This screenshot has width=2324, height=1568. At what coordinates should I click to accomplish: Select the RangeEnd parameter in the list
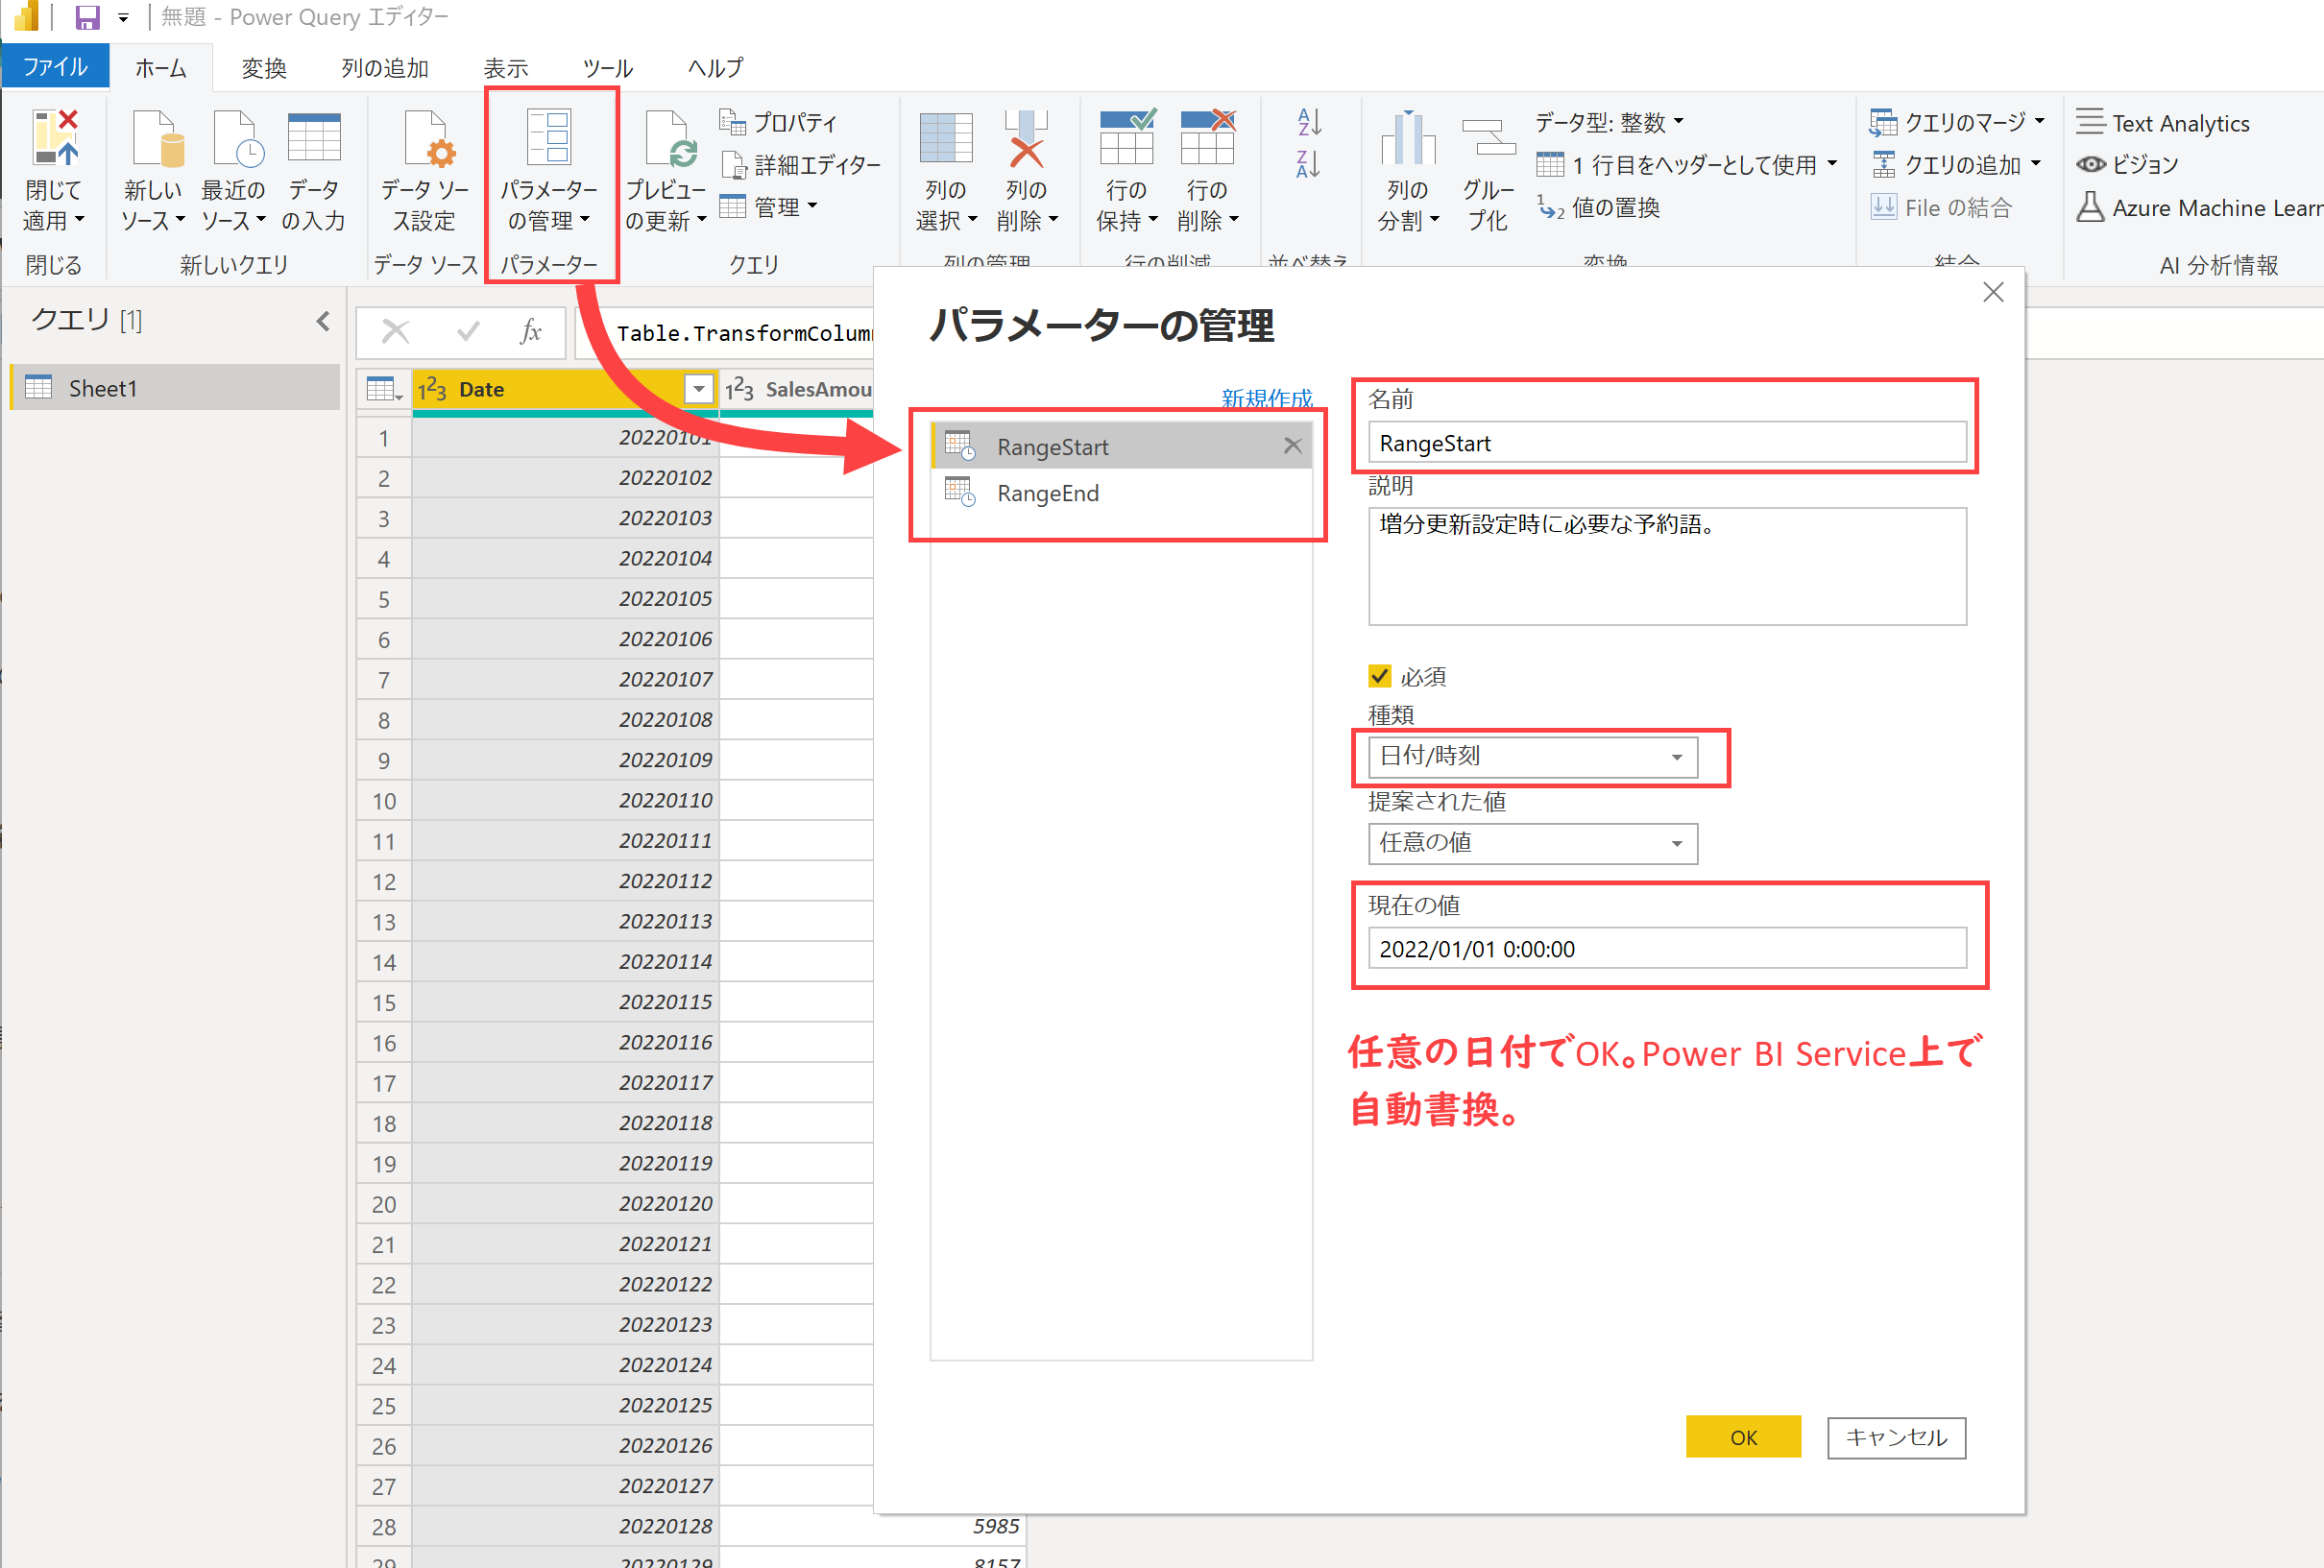point(1048,494)
